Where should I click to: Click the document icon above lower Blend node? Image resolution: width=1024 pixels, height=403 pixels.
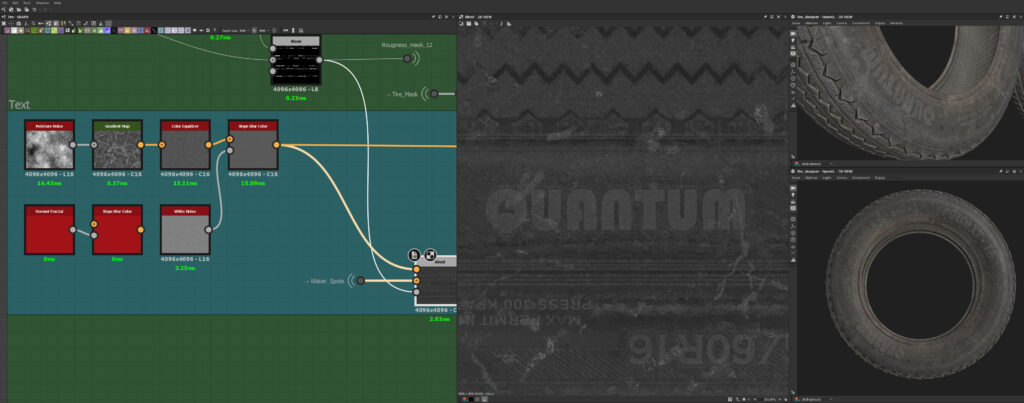pos(414,255)
